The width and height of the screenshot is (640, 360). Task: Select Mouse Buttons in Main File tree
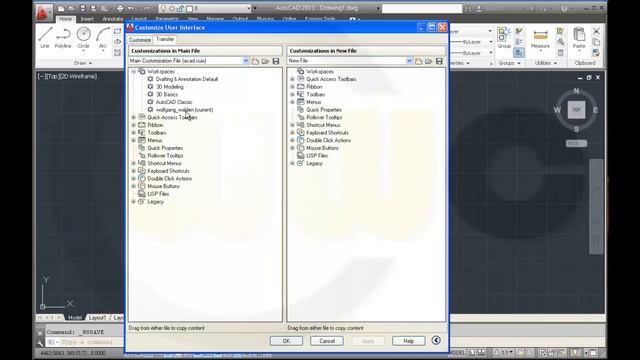pos(163,186)
